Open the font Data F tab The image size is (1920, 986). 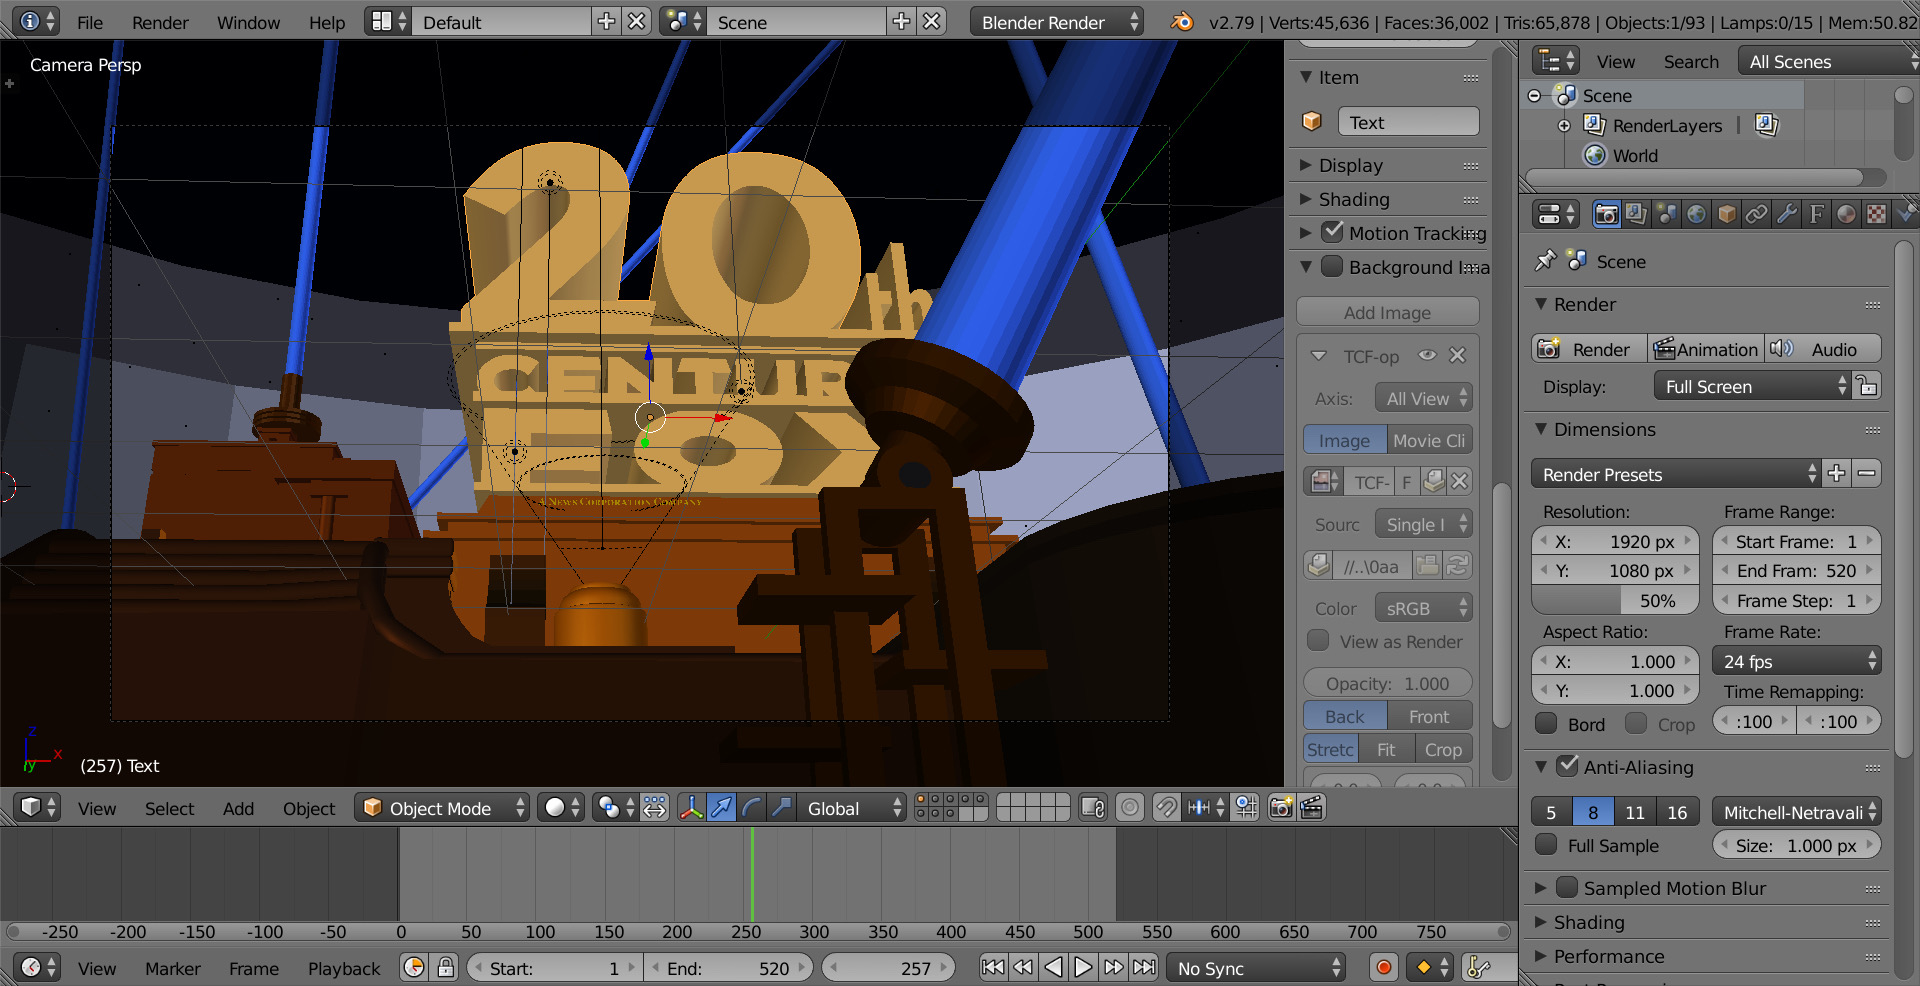point(1816,214)
